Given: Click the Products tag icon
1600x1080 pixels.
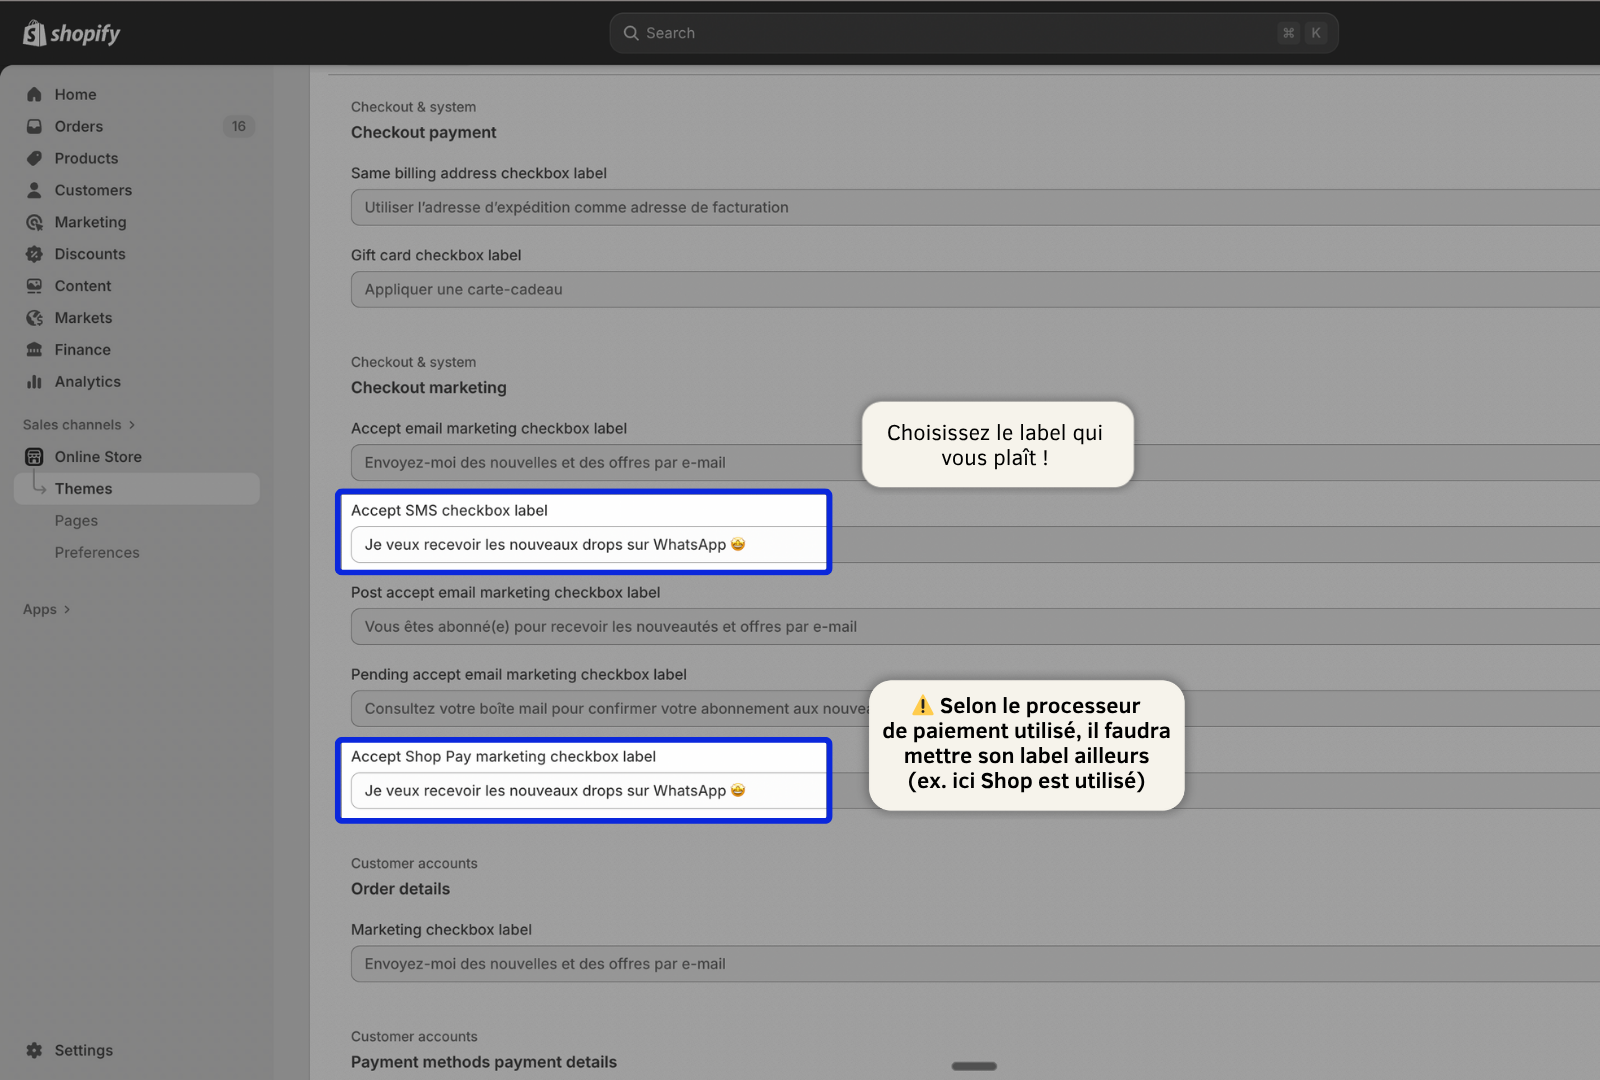Looking at the screenshot, I should pyautogui.click(x=34, y=158).
